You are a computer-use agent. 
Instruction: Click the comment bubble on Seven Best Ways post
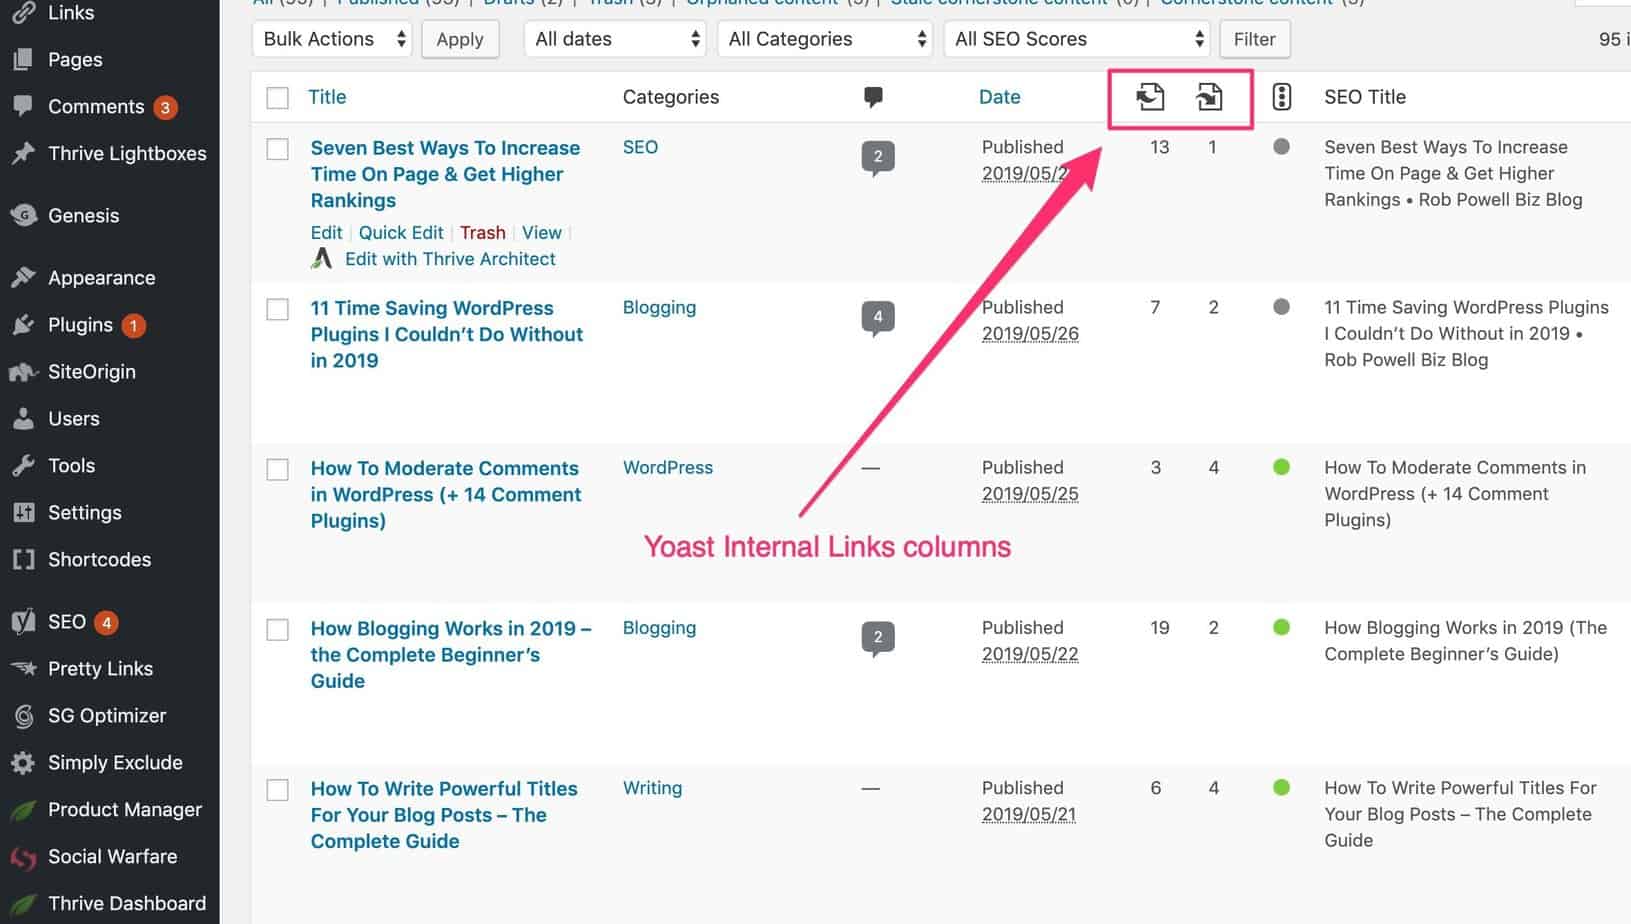877,156
